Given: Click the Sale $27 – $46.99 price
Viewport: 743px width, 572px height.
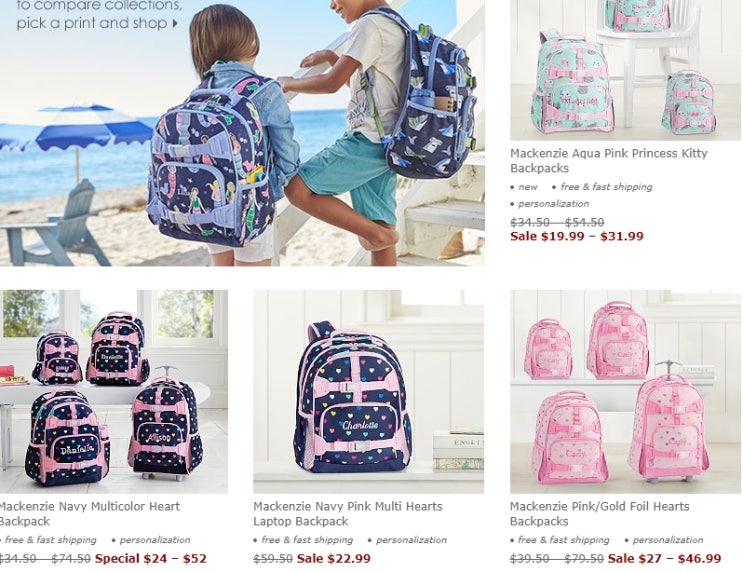Looking at the screenshot, I should [664, 558].
